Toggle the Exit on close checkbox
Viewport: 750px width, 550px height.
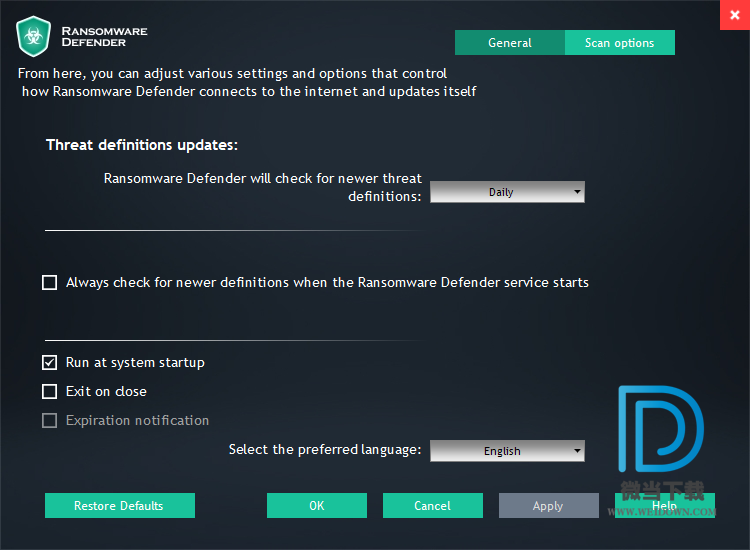coord(49,391)
